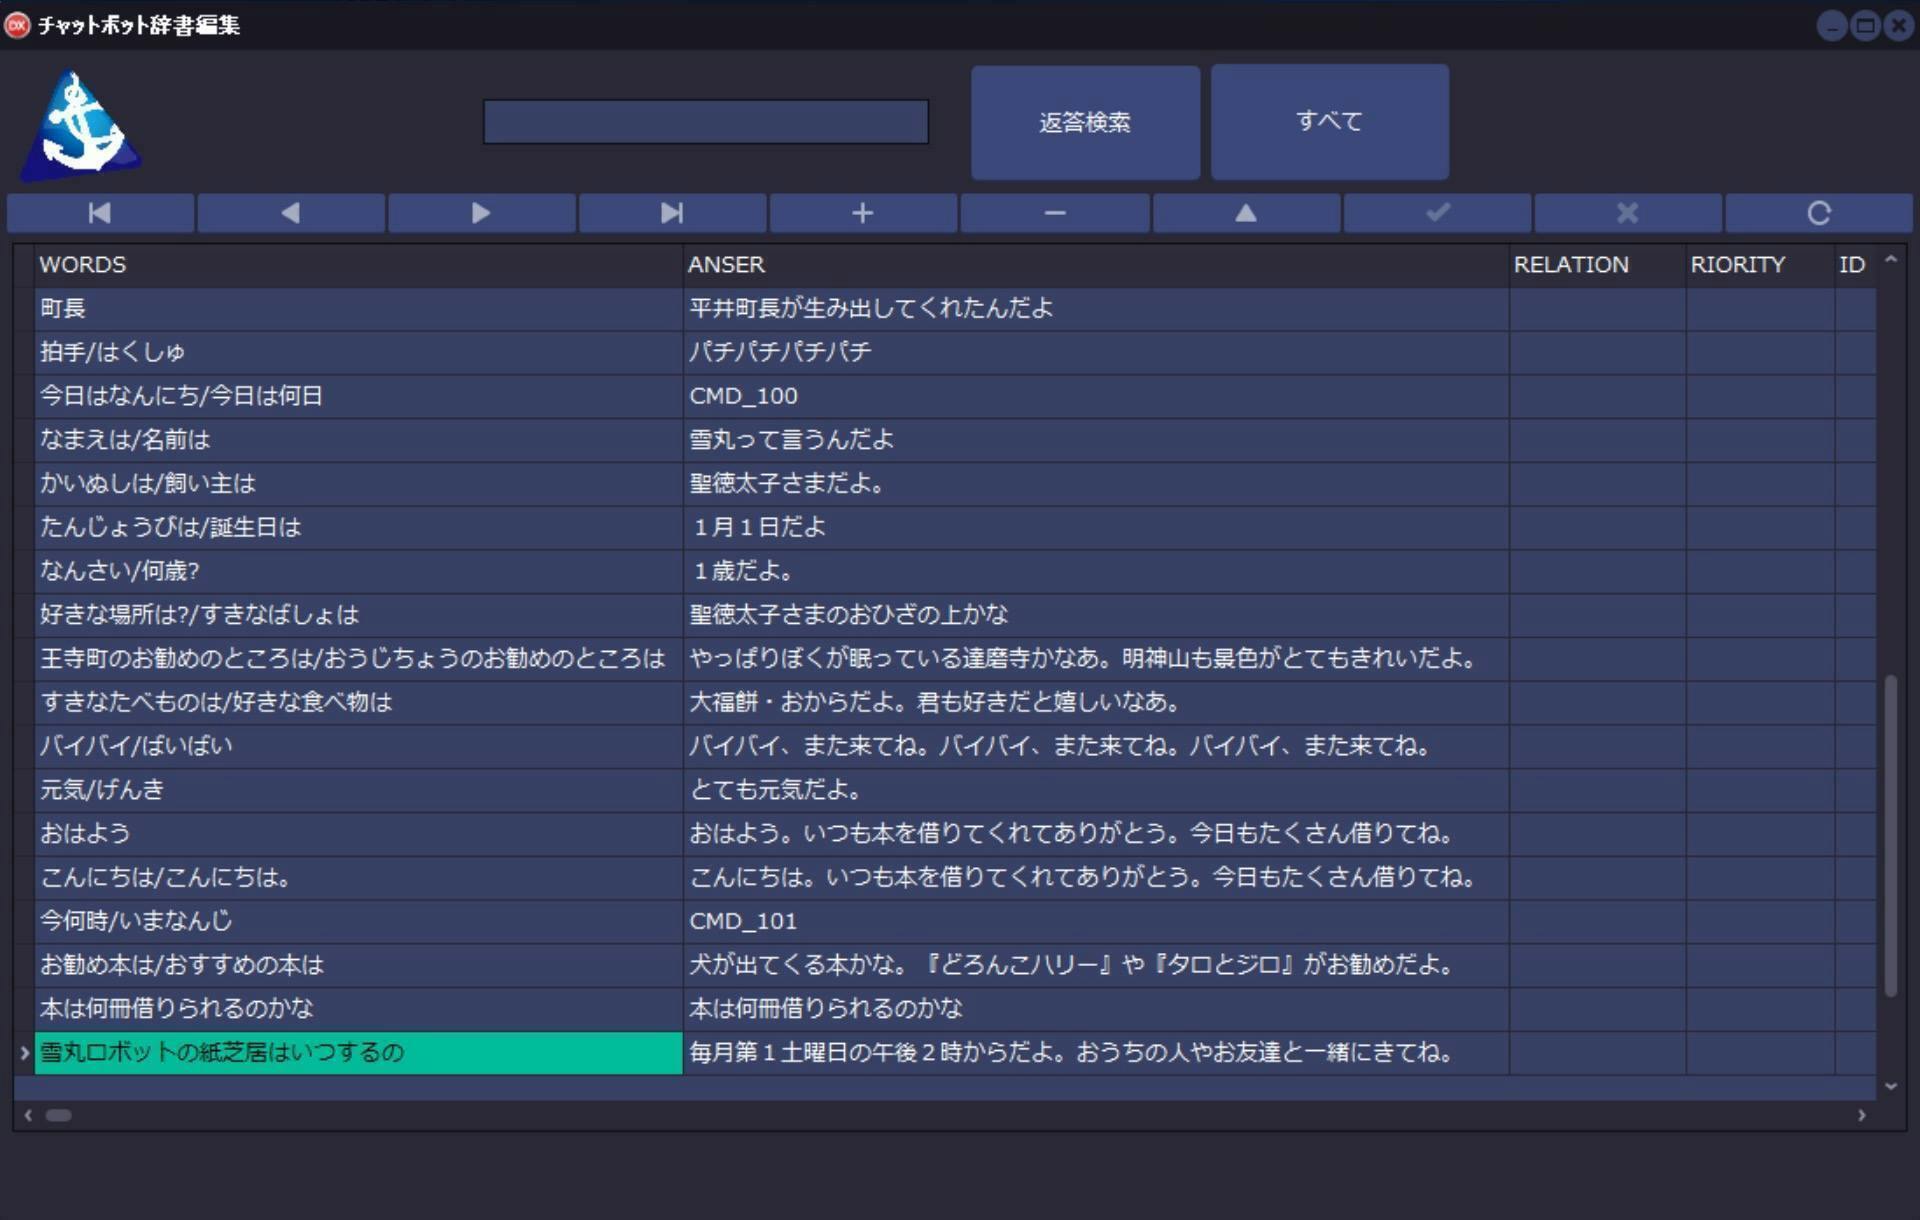Select 聖徳太子さまだよ。 answer cell
The height and width of the screenshot is (1220, 1920).
click(1096, 484)
